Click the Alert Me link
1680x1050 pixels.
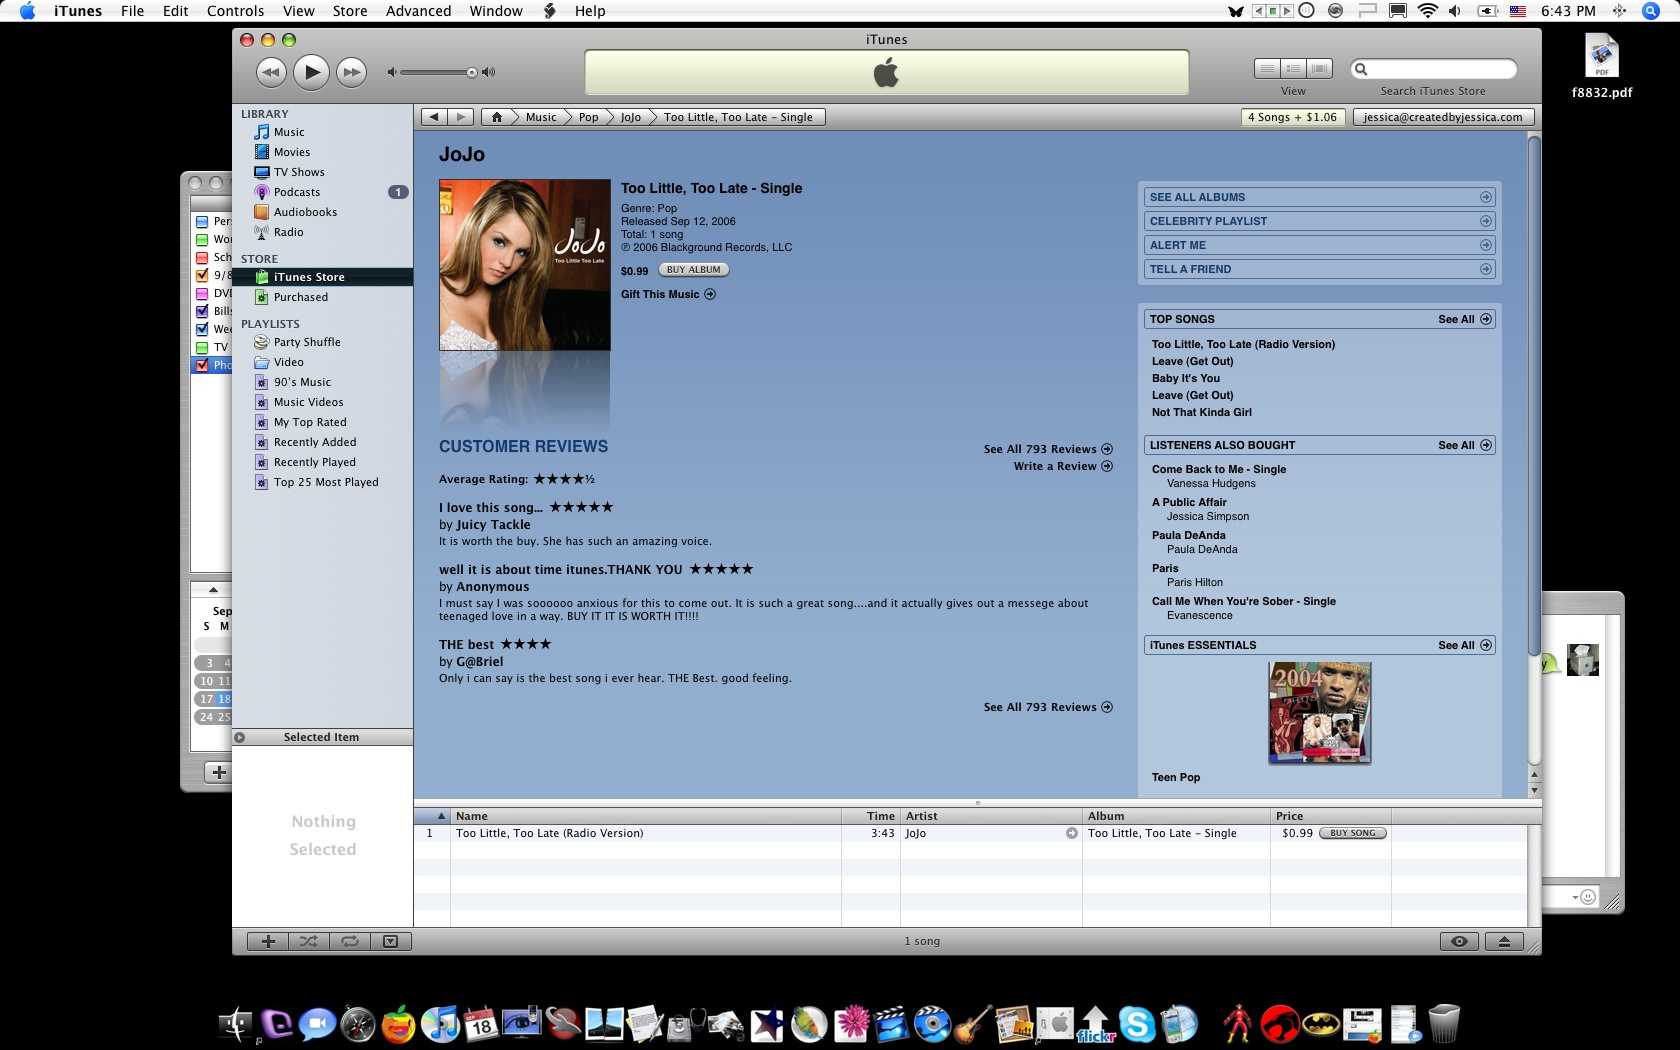pyautogui.click(x=1319, y=245)
